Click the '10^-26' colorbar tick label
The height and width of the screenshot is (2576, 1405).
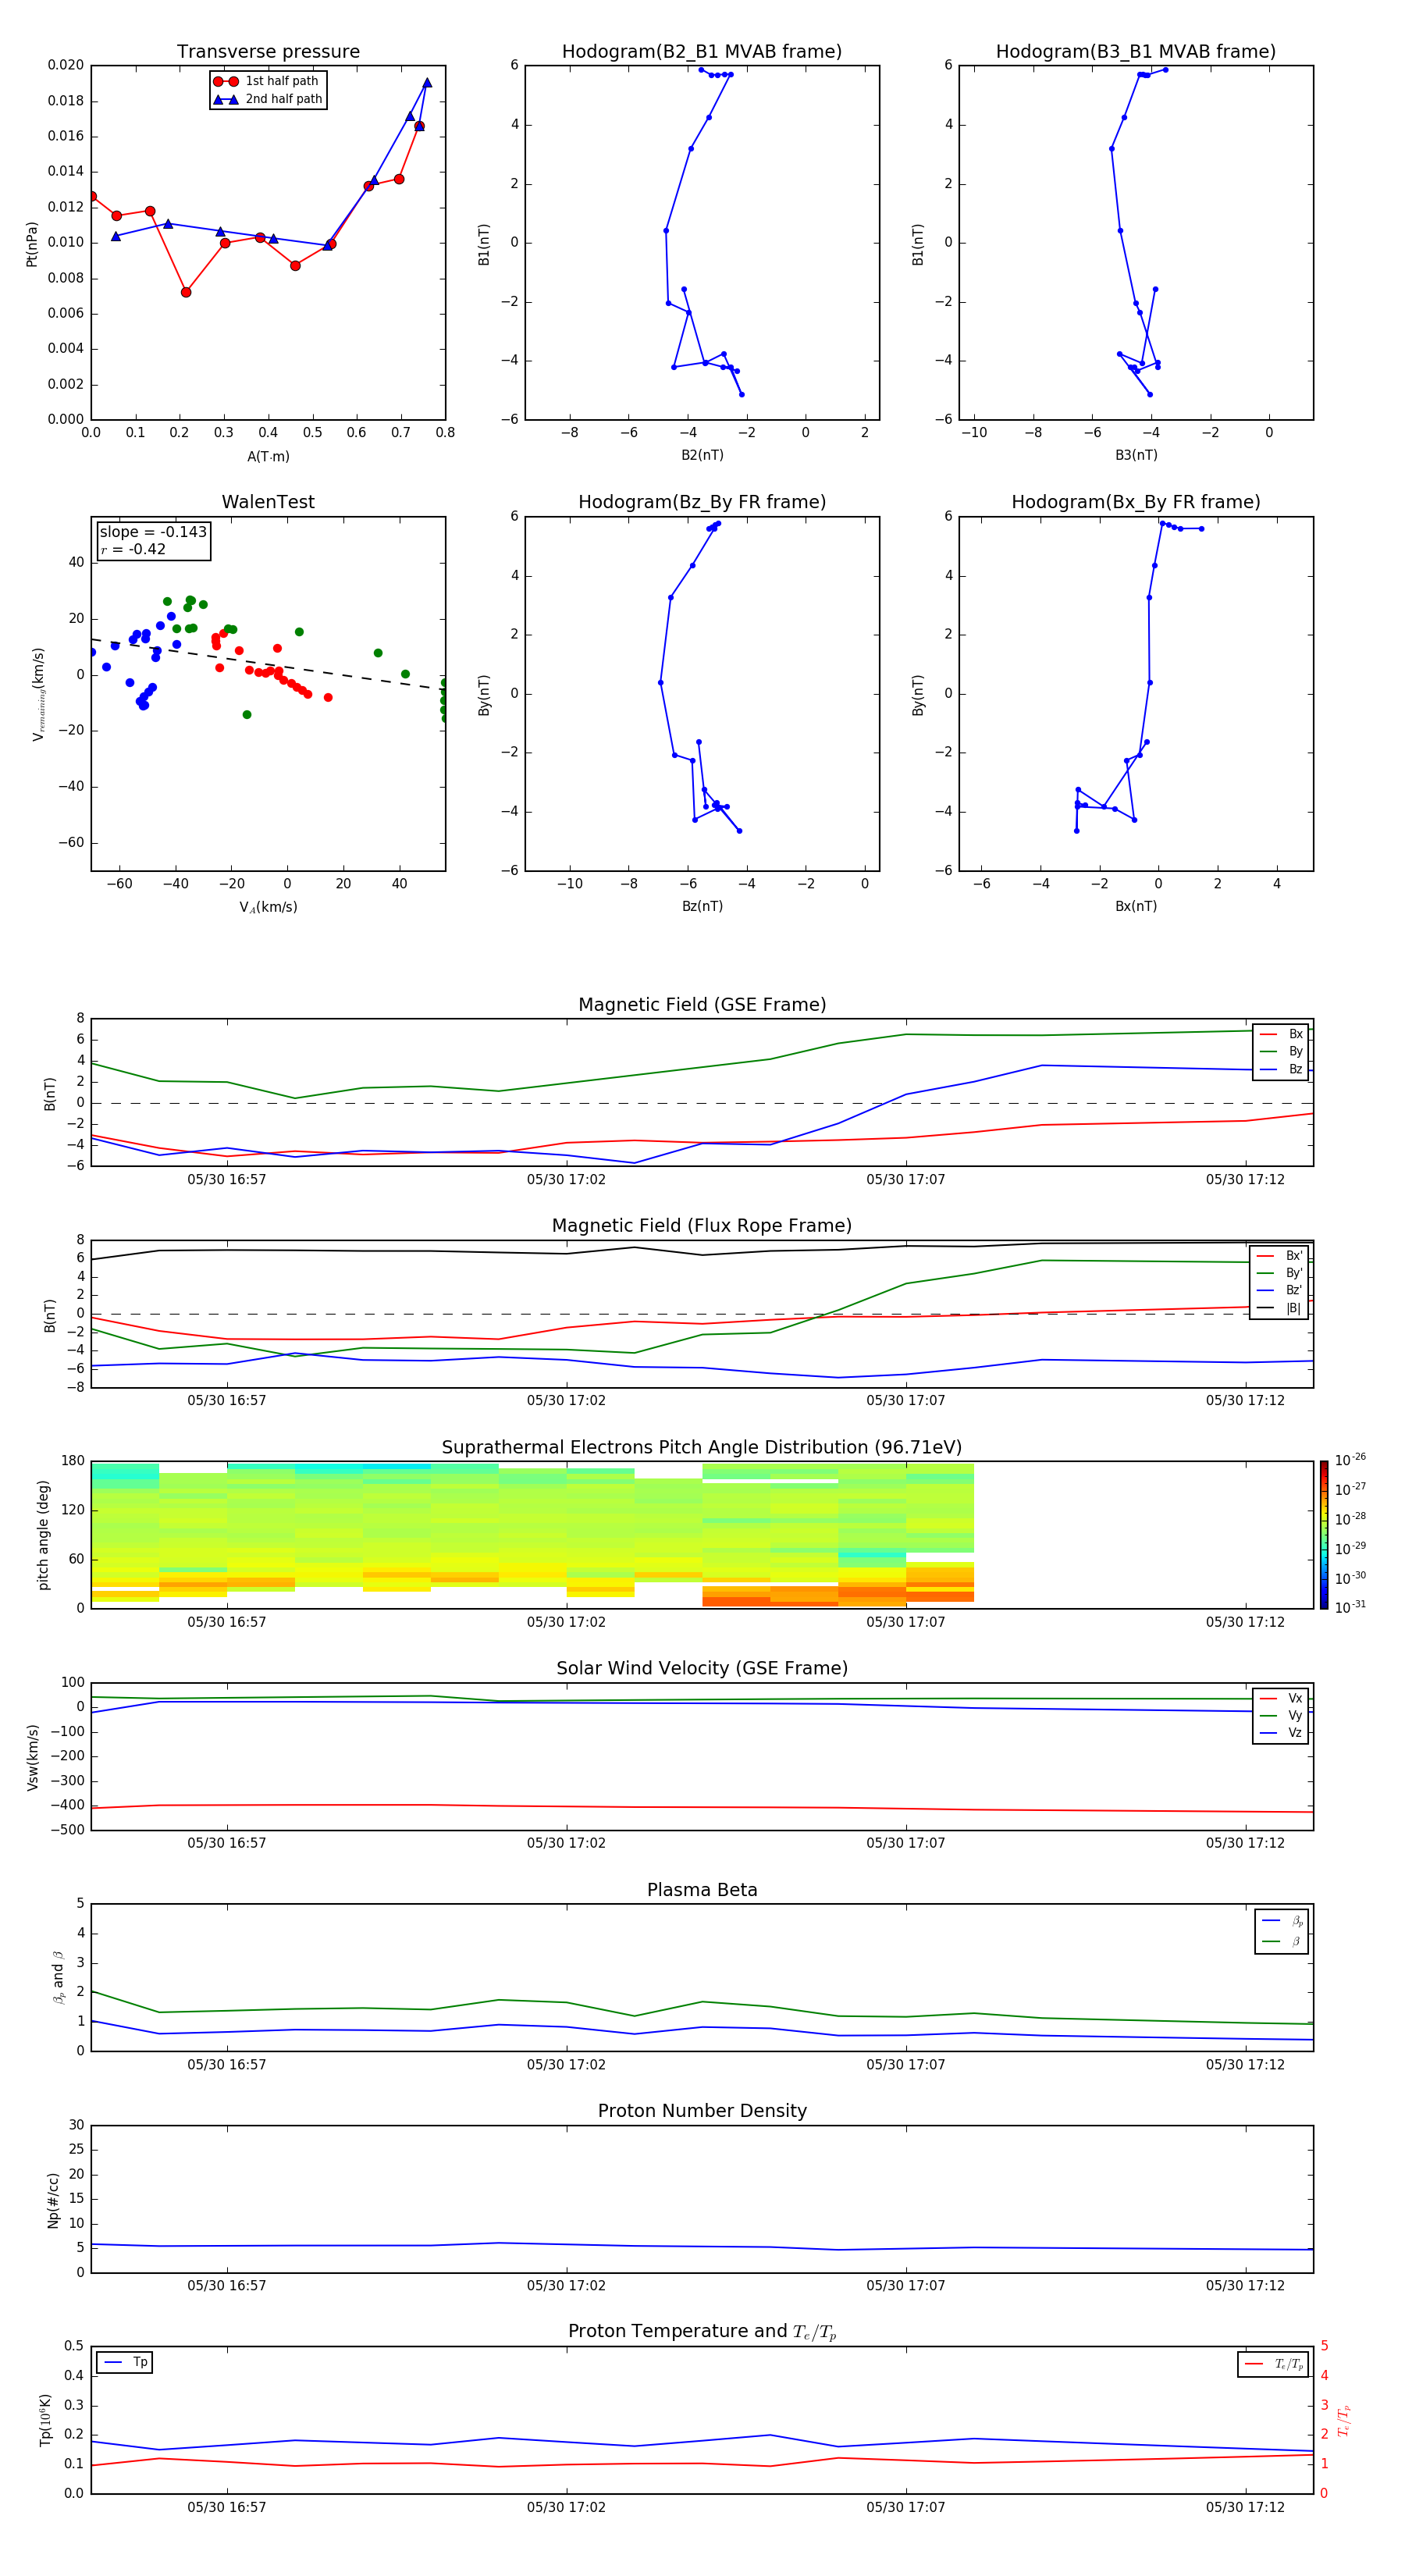1350,1460
